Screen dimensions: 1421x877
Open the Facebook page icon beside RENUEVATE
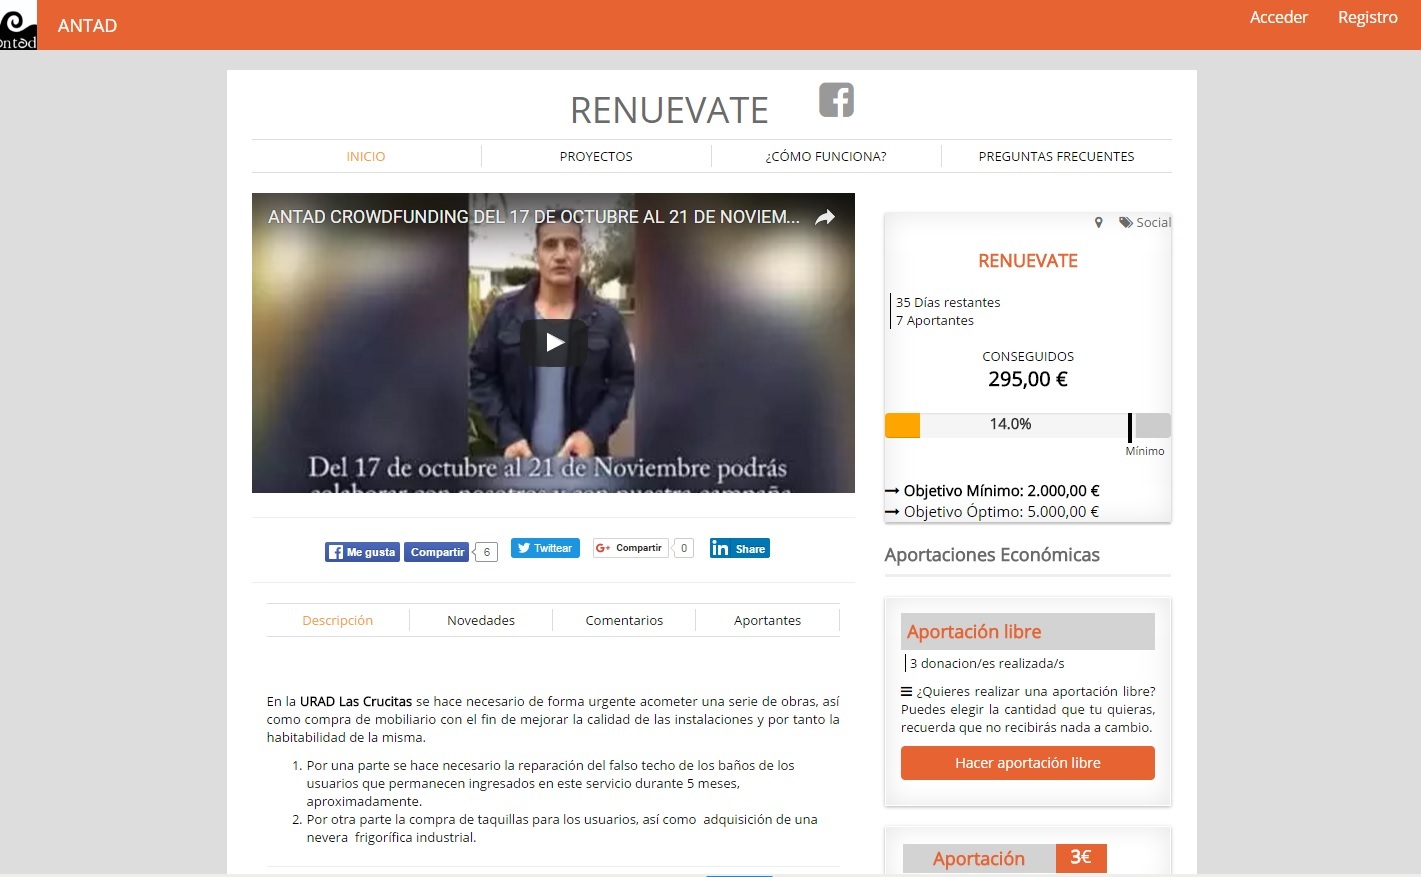tap(836, 100)
